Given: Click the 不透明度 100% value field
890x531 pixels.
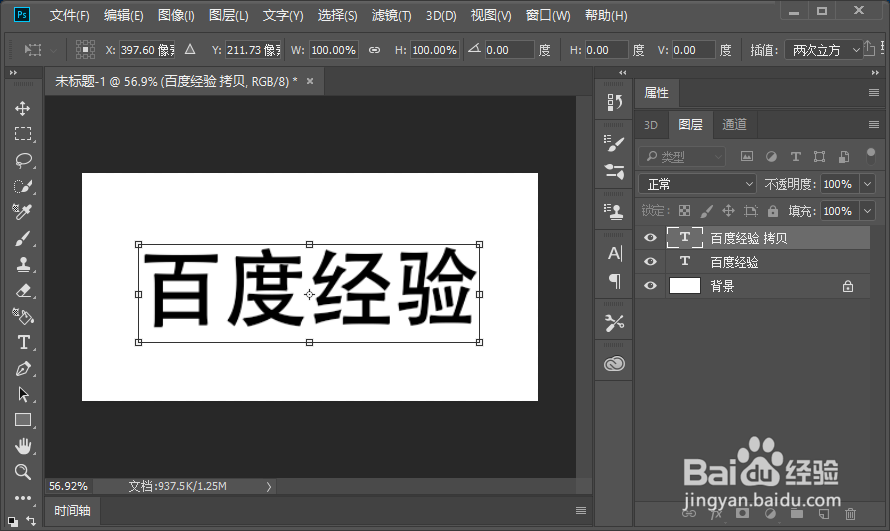Looking at the screenshot, I should click(838, 184).
